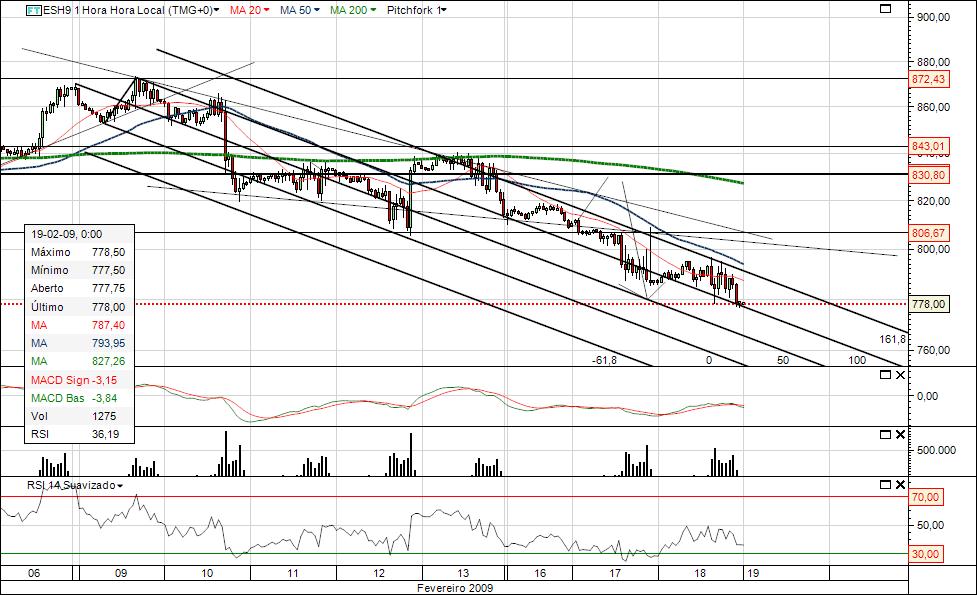The image size is (977, 595).
Task: Click the RSI 36,19 row
Action: click(79, 434)
